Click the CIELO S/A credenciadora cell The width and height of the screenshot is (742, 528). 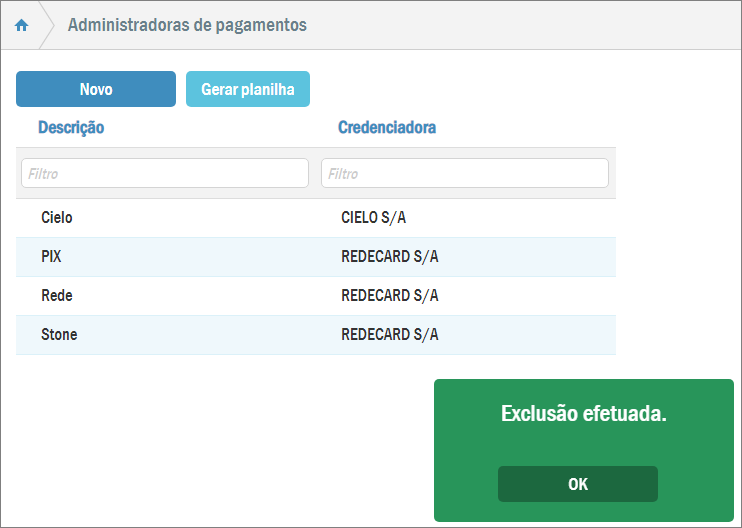pos(374,217)
